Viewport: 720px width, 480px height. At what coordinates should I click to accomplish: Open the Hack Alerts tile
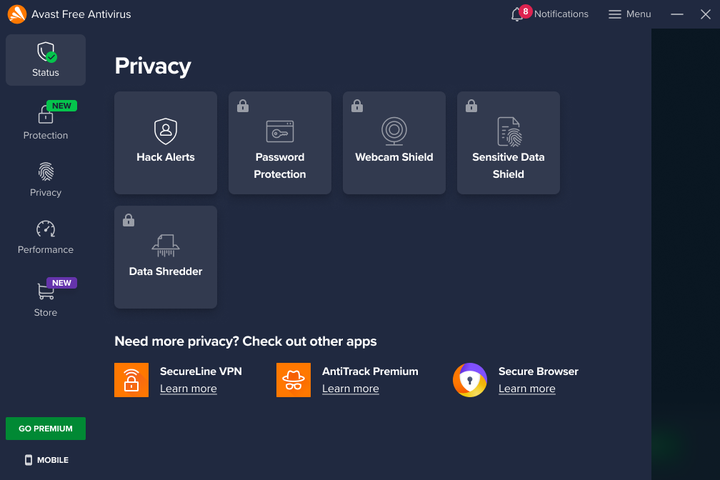[166, 143]
